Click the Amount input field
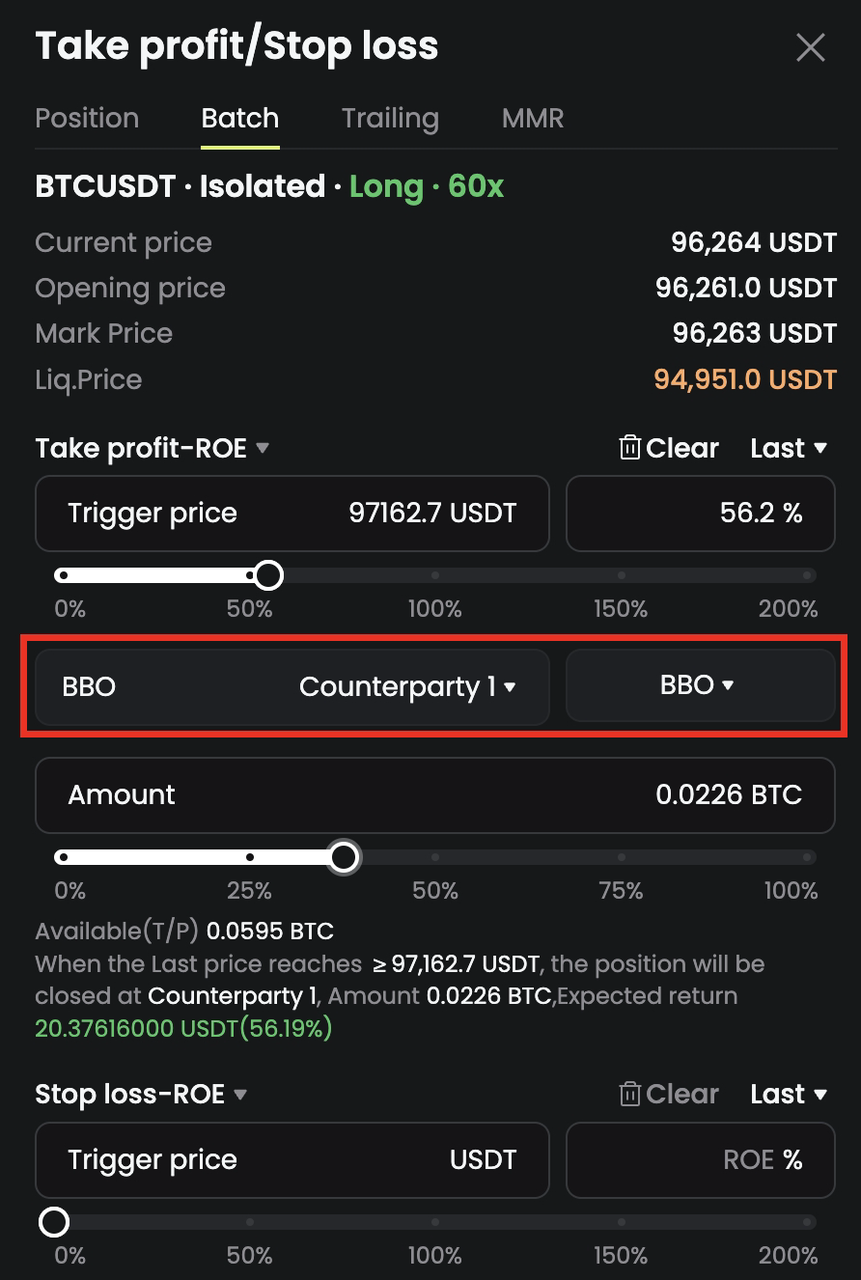Viewport: 861px width, 1280px height. (x=435, y=795)
